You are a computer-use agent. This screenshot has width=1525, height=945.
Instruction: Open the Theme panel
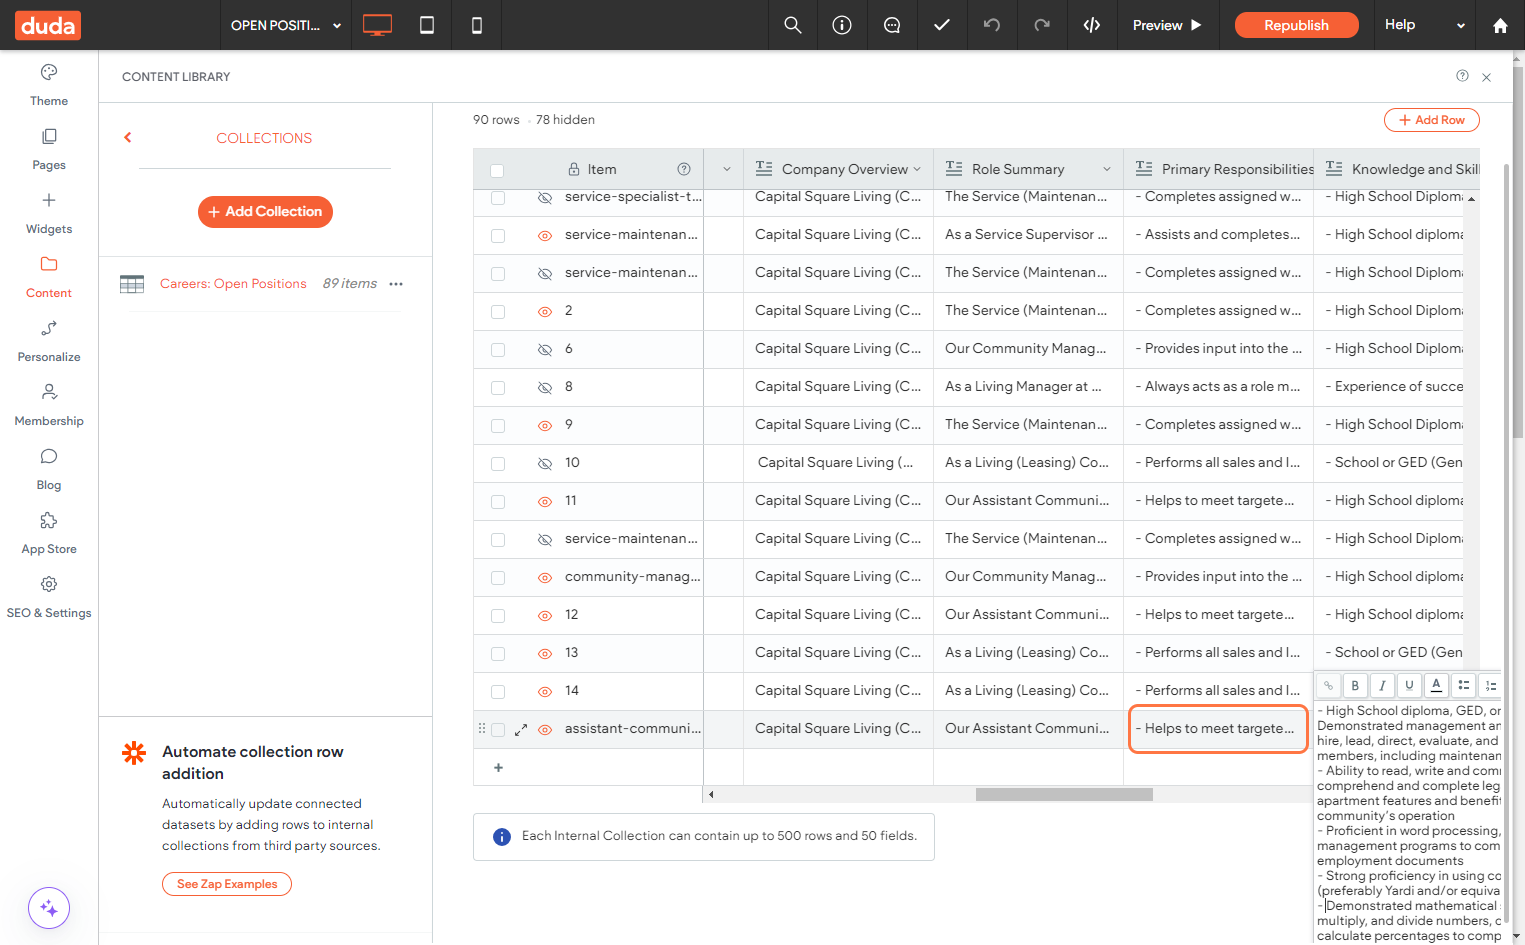[x=49, y=85]
